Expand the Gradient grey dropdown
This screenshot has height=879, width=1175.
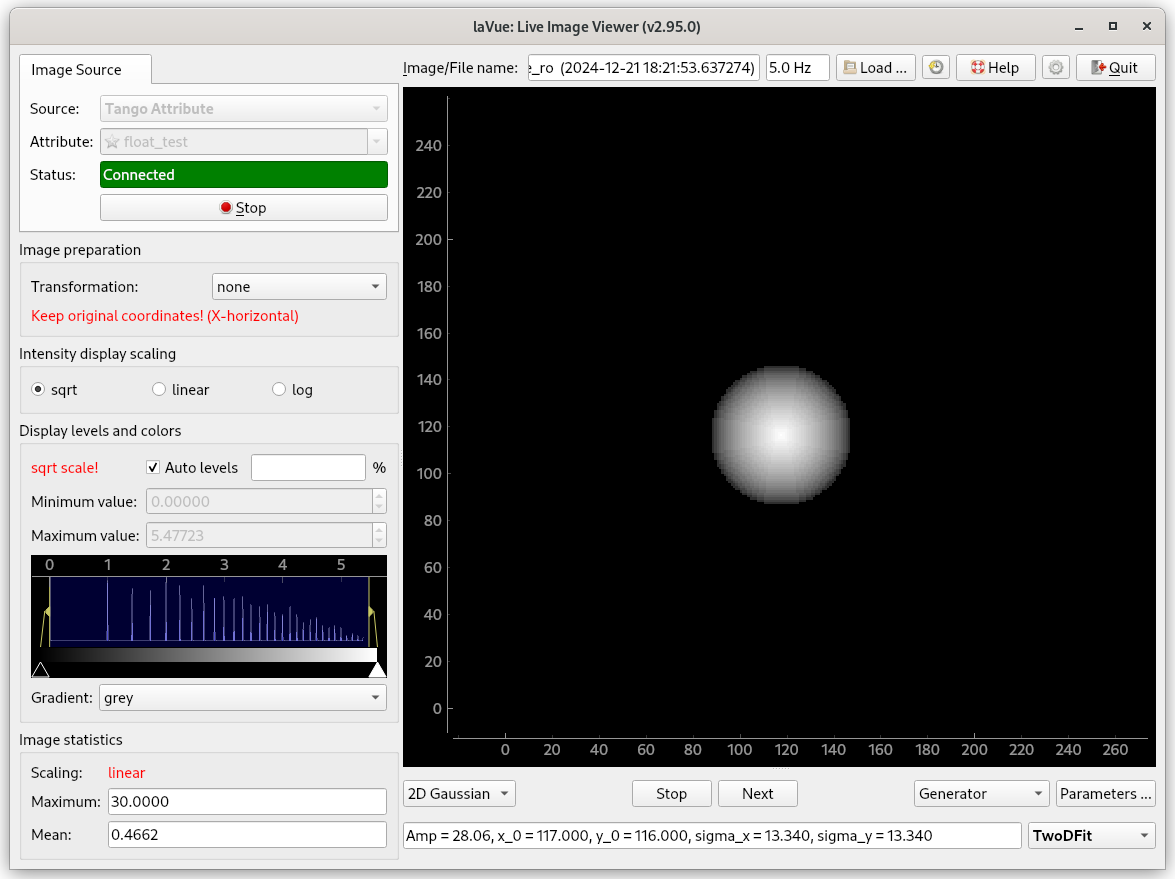[242, 698]
